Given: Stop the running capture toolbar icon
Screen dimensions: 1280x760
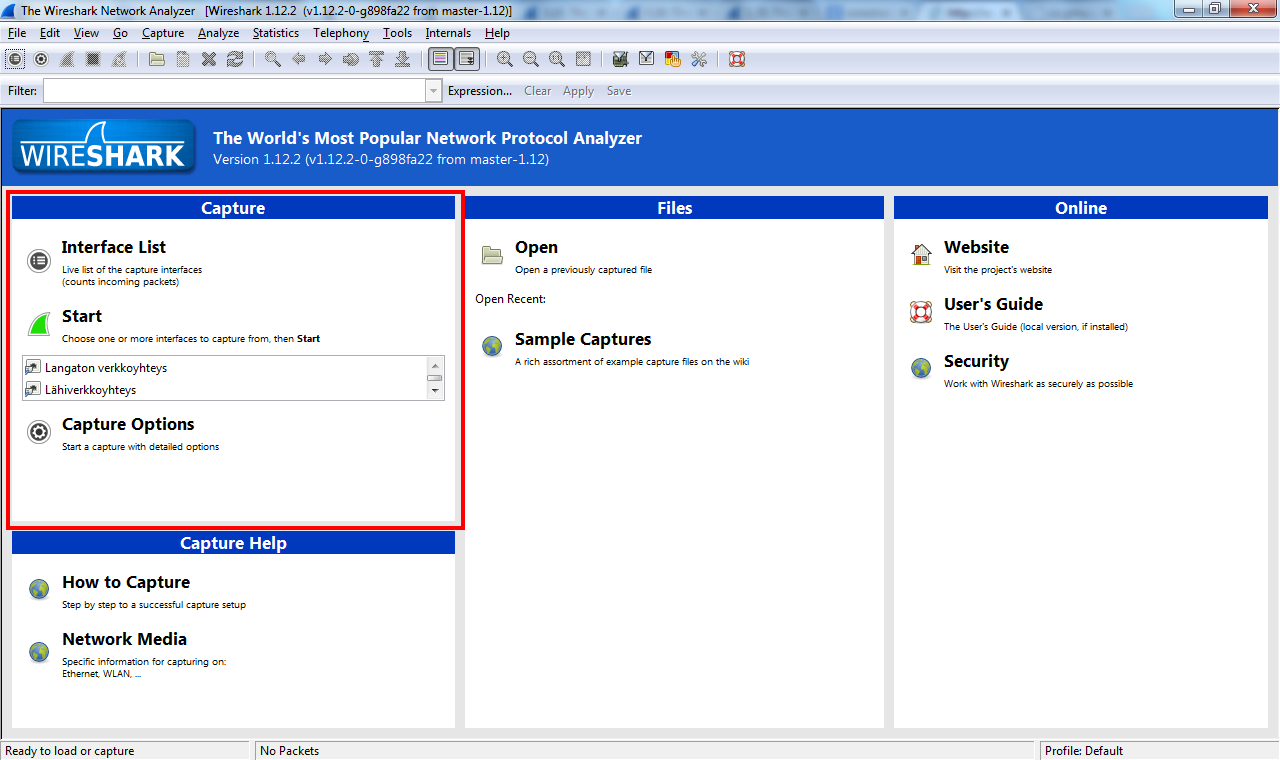Looking at the screenshot, I should click(x=93, y=59).
